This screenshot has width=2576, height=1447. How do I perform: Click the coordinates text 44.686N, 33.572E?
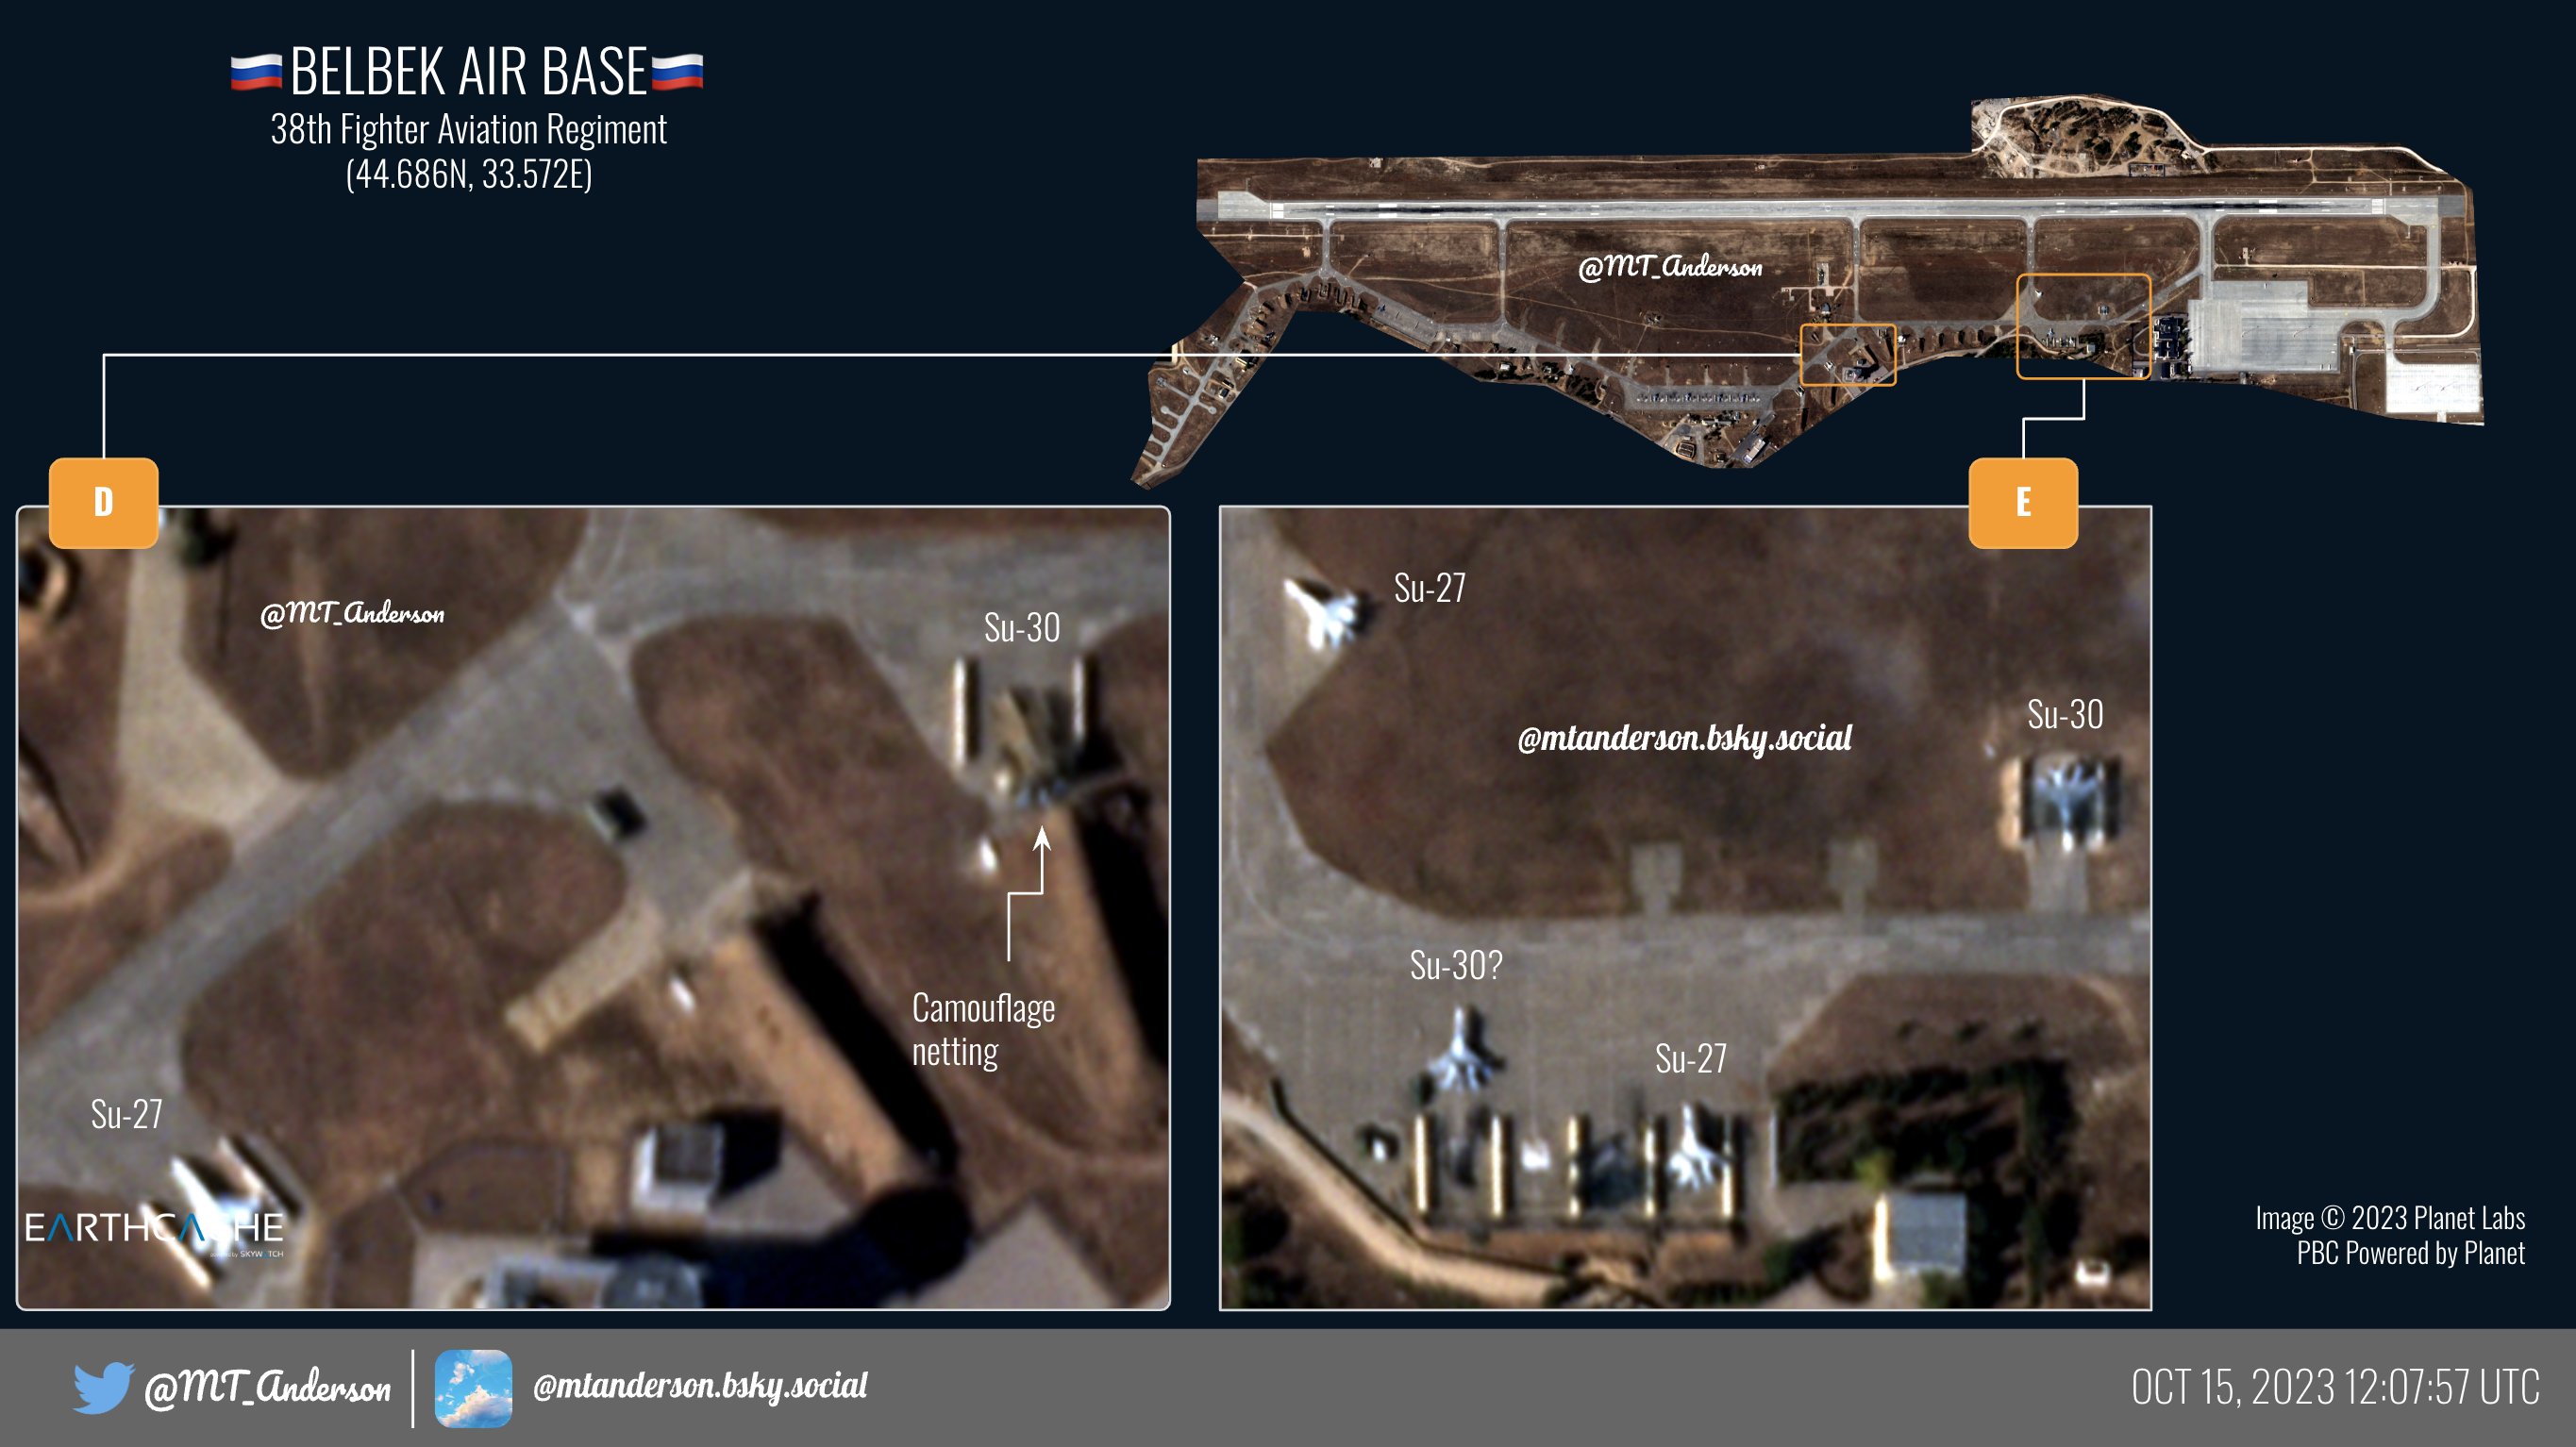pos(468,174)
